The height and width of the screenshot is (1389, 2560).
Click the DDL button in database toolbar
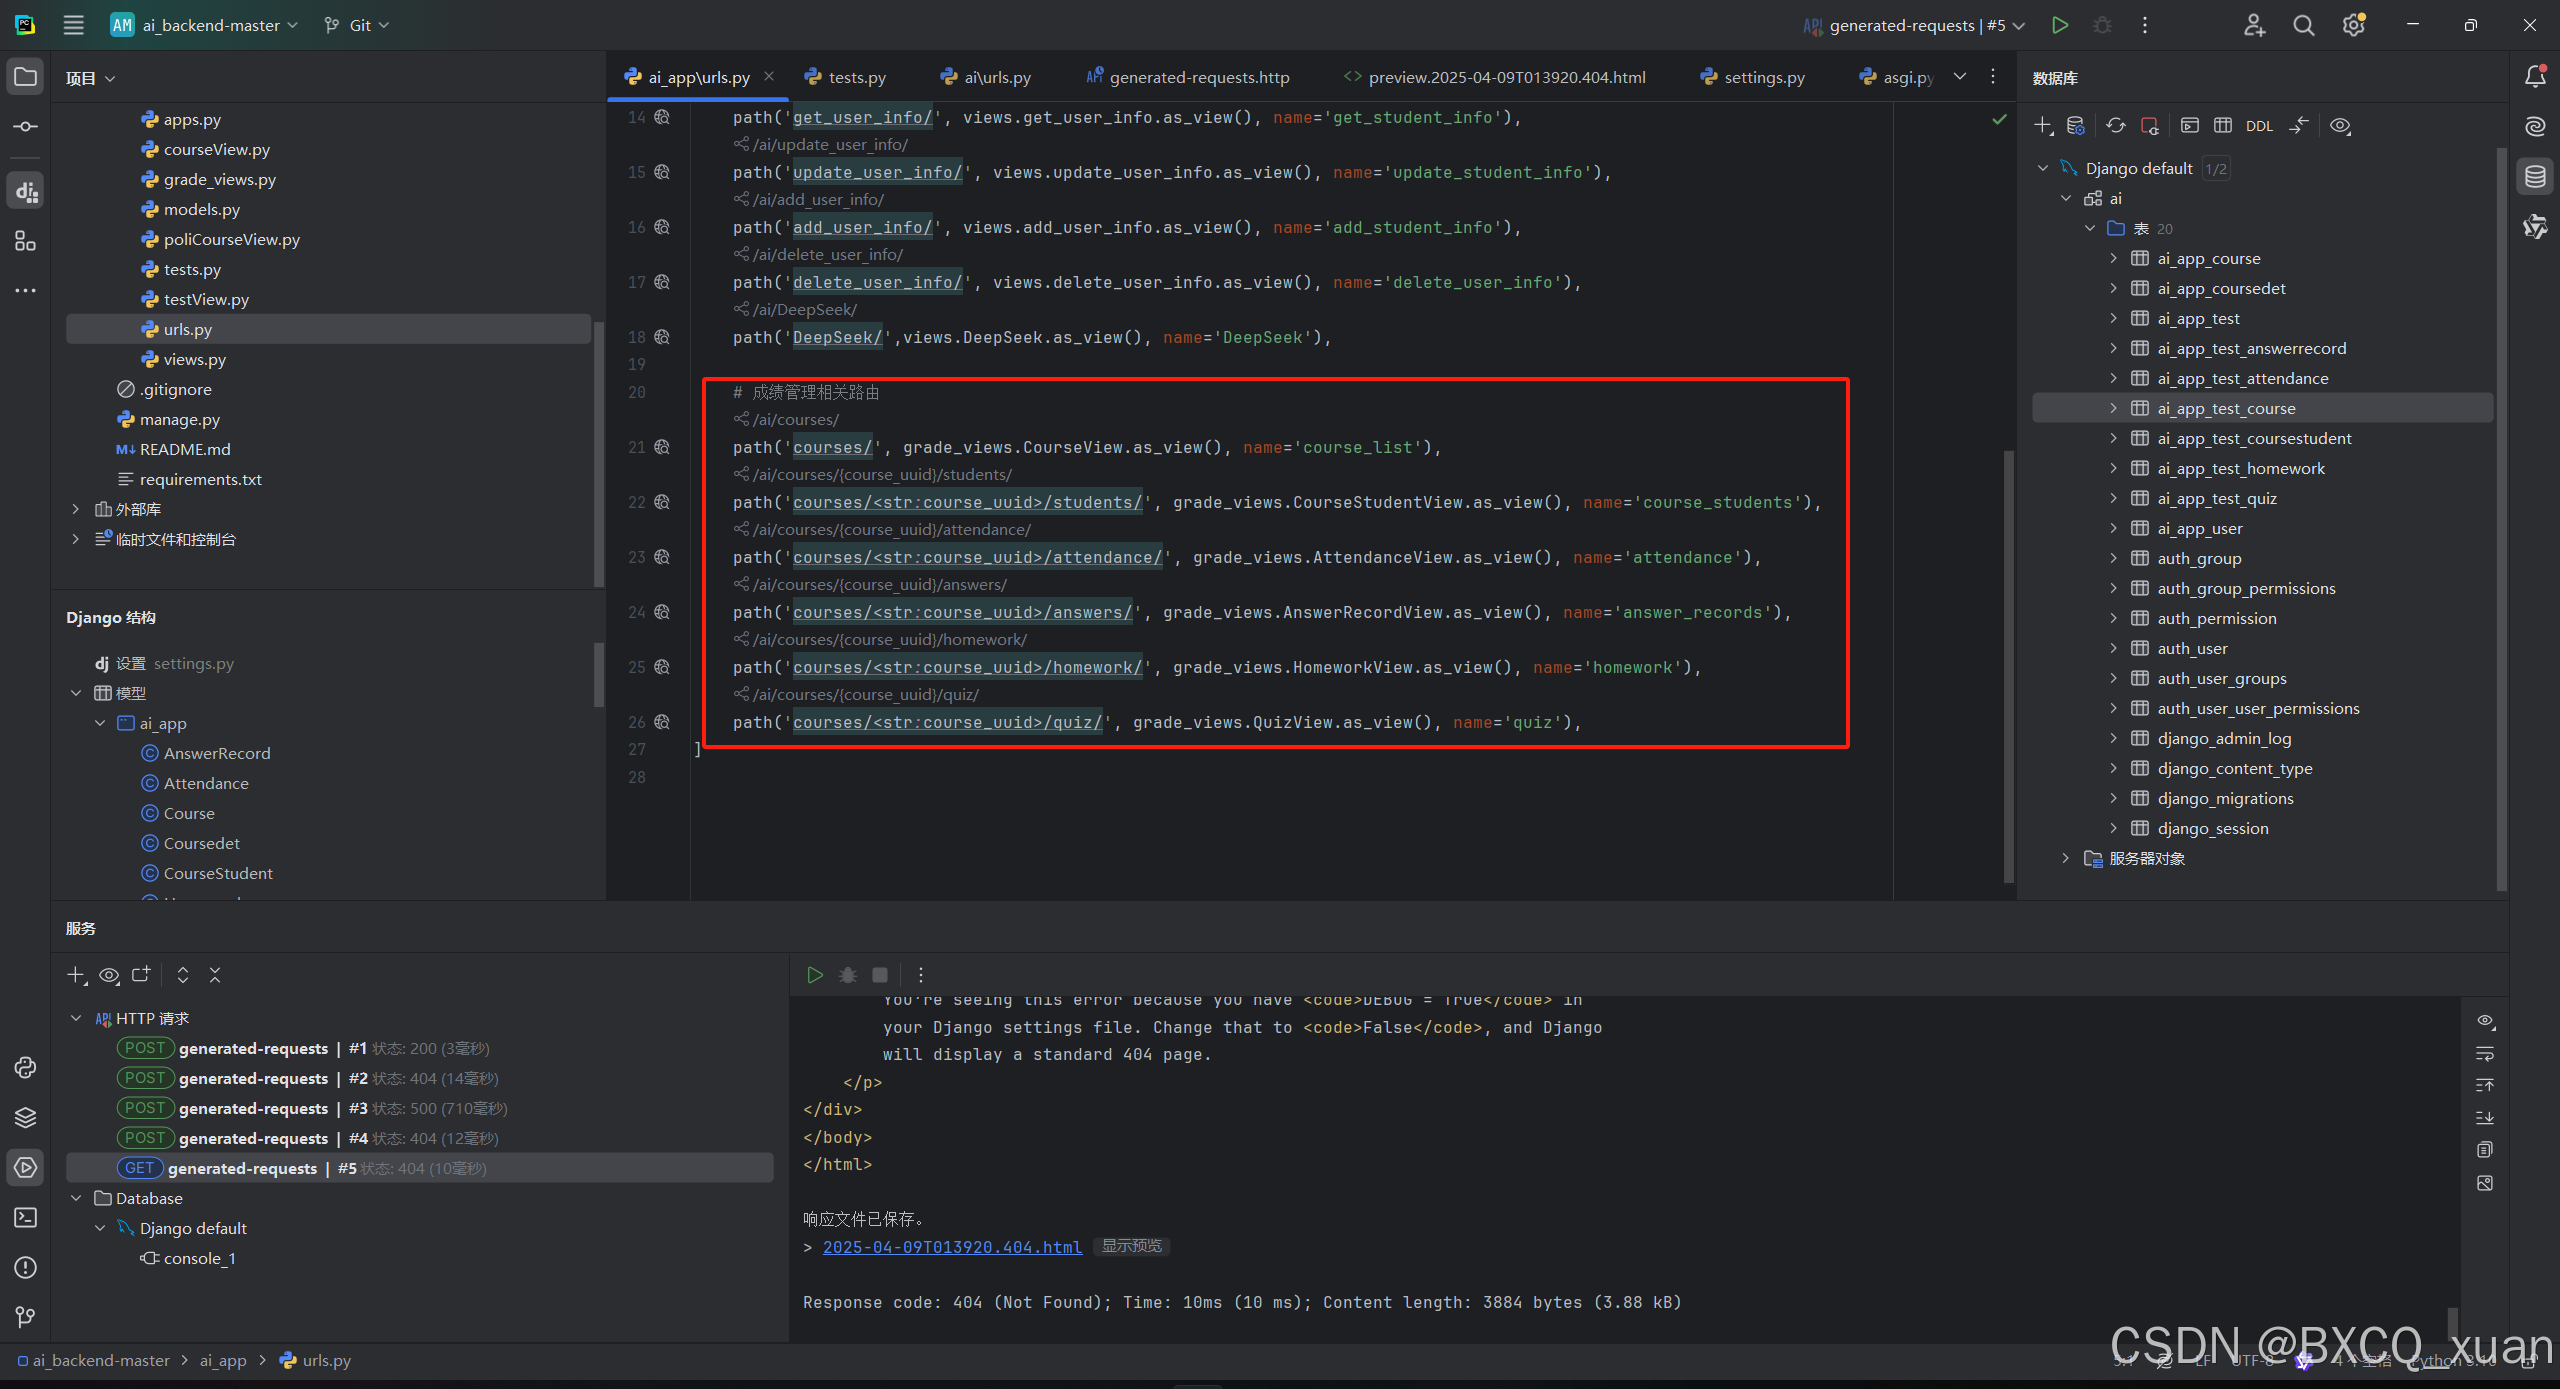point(2258,126)
